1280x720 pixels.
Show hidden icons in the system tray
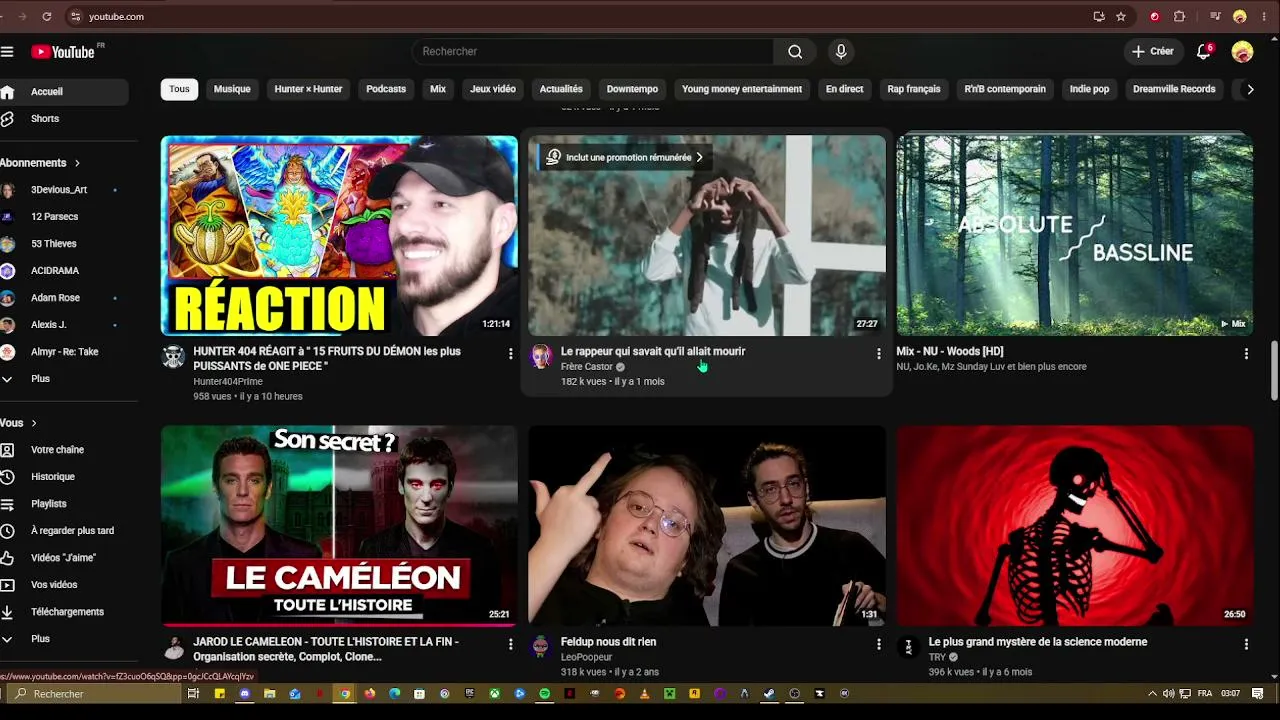click(x=1152, y=694)
